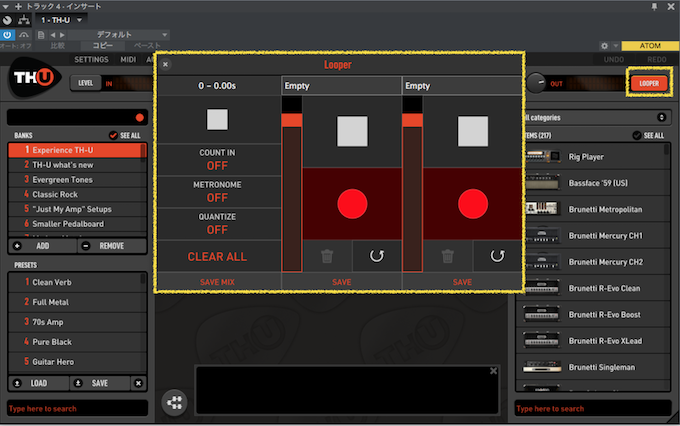Save the first loop track
Screen dimensions: 680x426
[342, 282]
